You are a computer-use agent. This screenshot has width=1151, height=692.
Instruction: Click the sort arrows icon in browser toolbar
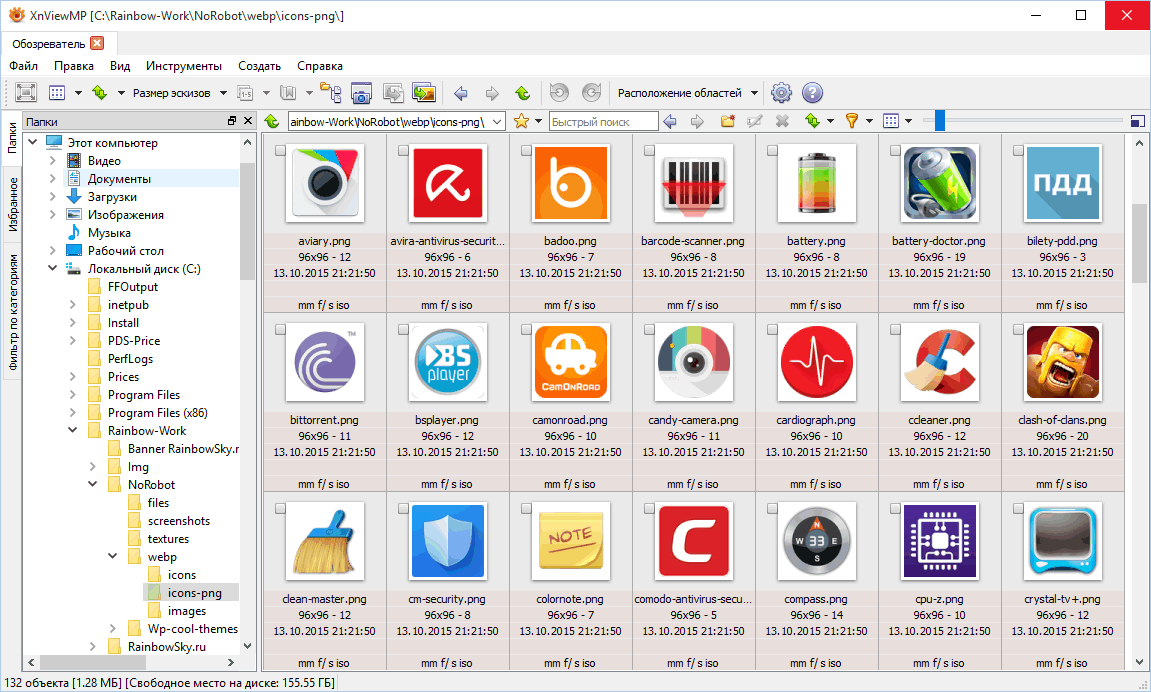pos(813,121)
